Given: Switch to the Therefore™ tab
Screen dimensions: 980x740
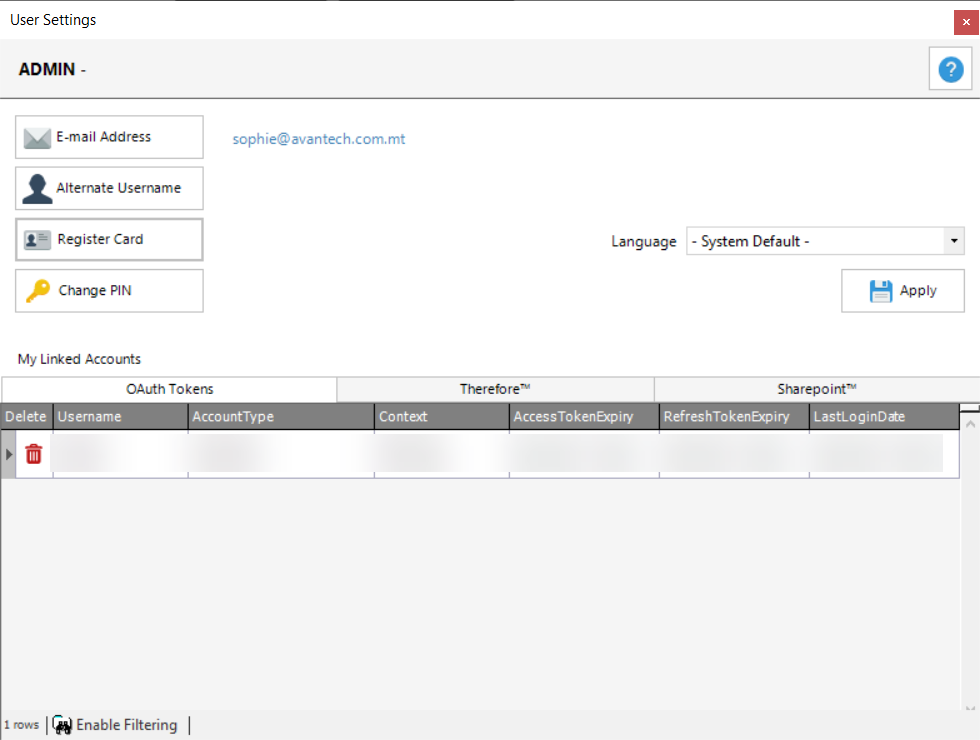Looking at the screenshot, I should (x=495, y=389).
